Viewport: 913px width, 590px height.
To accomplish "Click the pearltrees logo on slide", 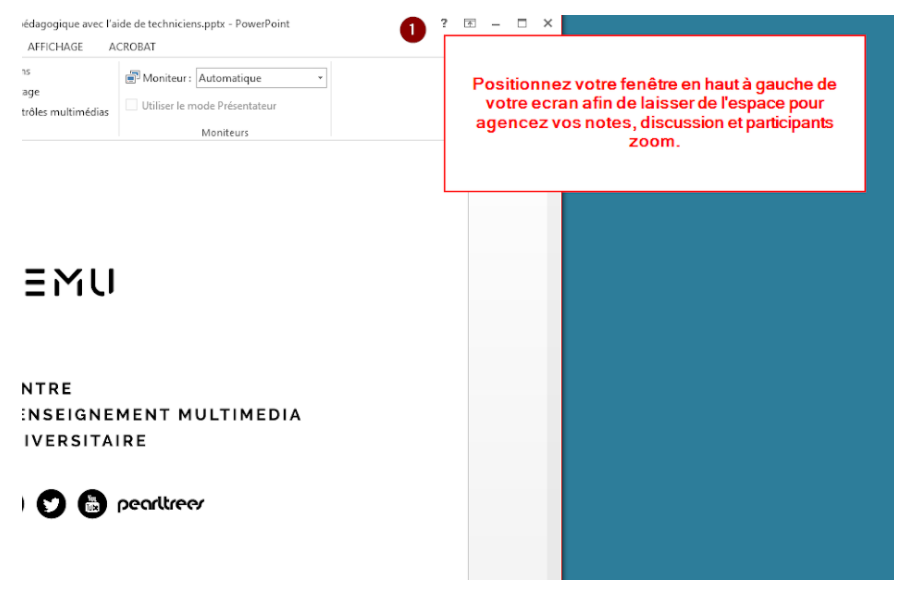I will [161, 504].
